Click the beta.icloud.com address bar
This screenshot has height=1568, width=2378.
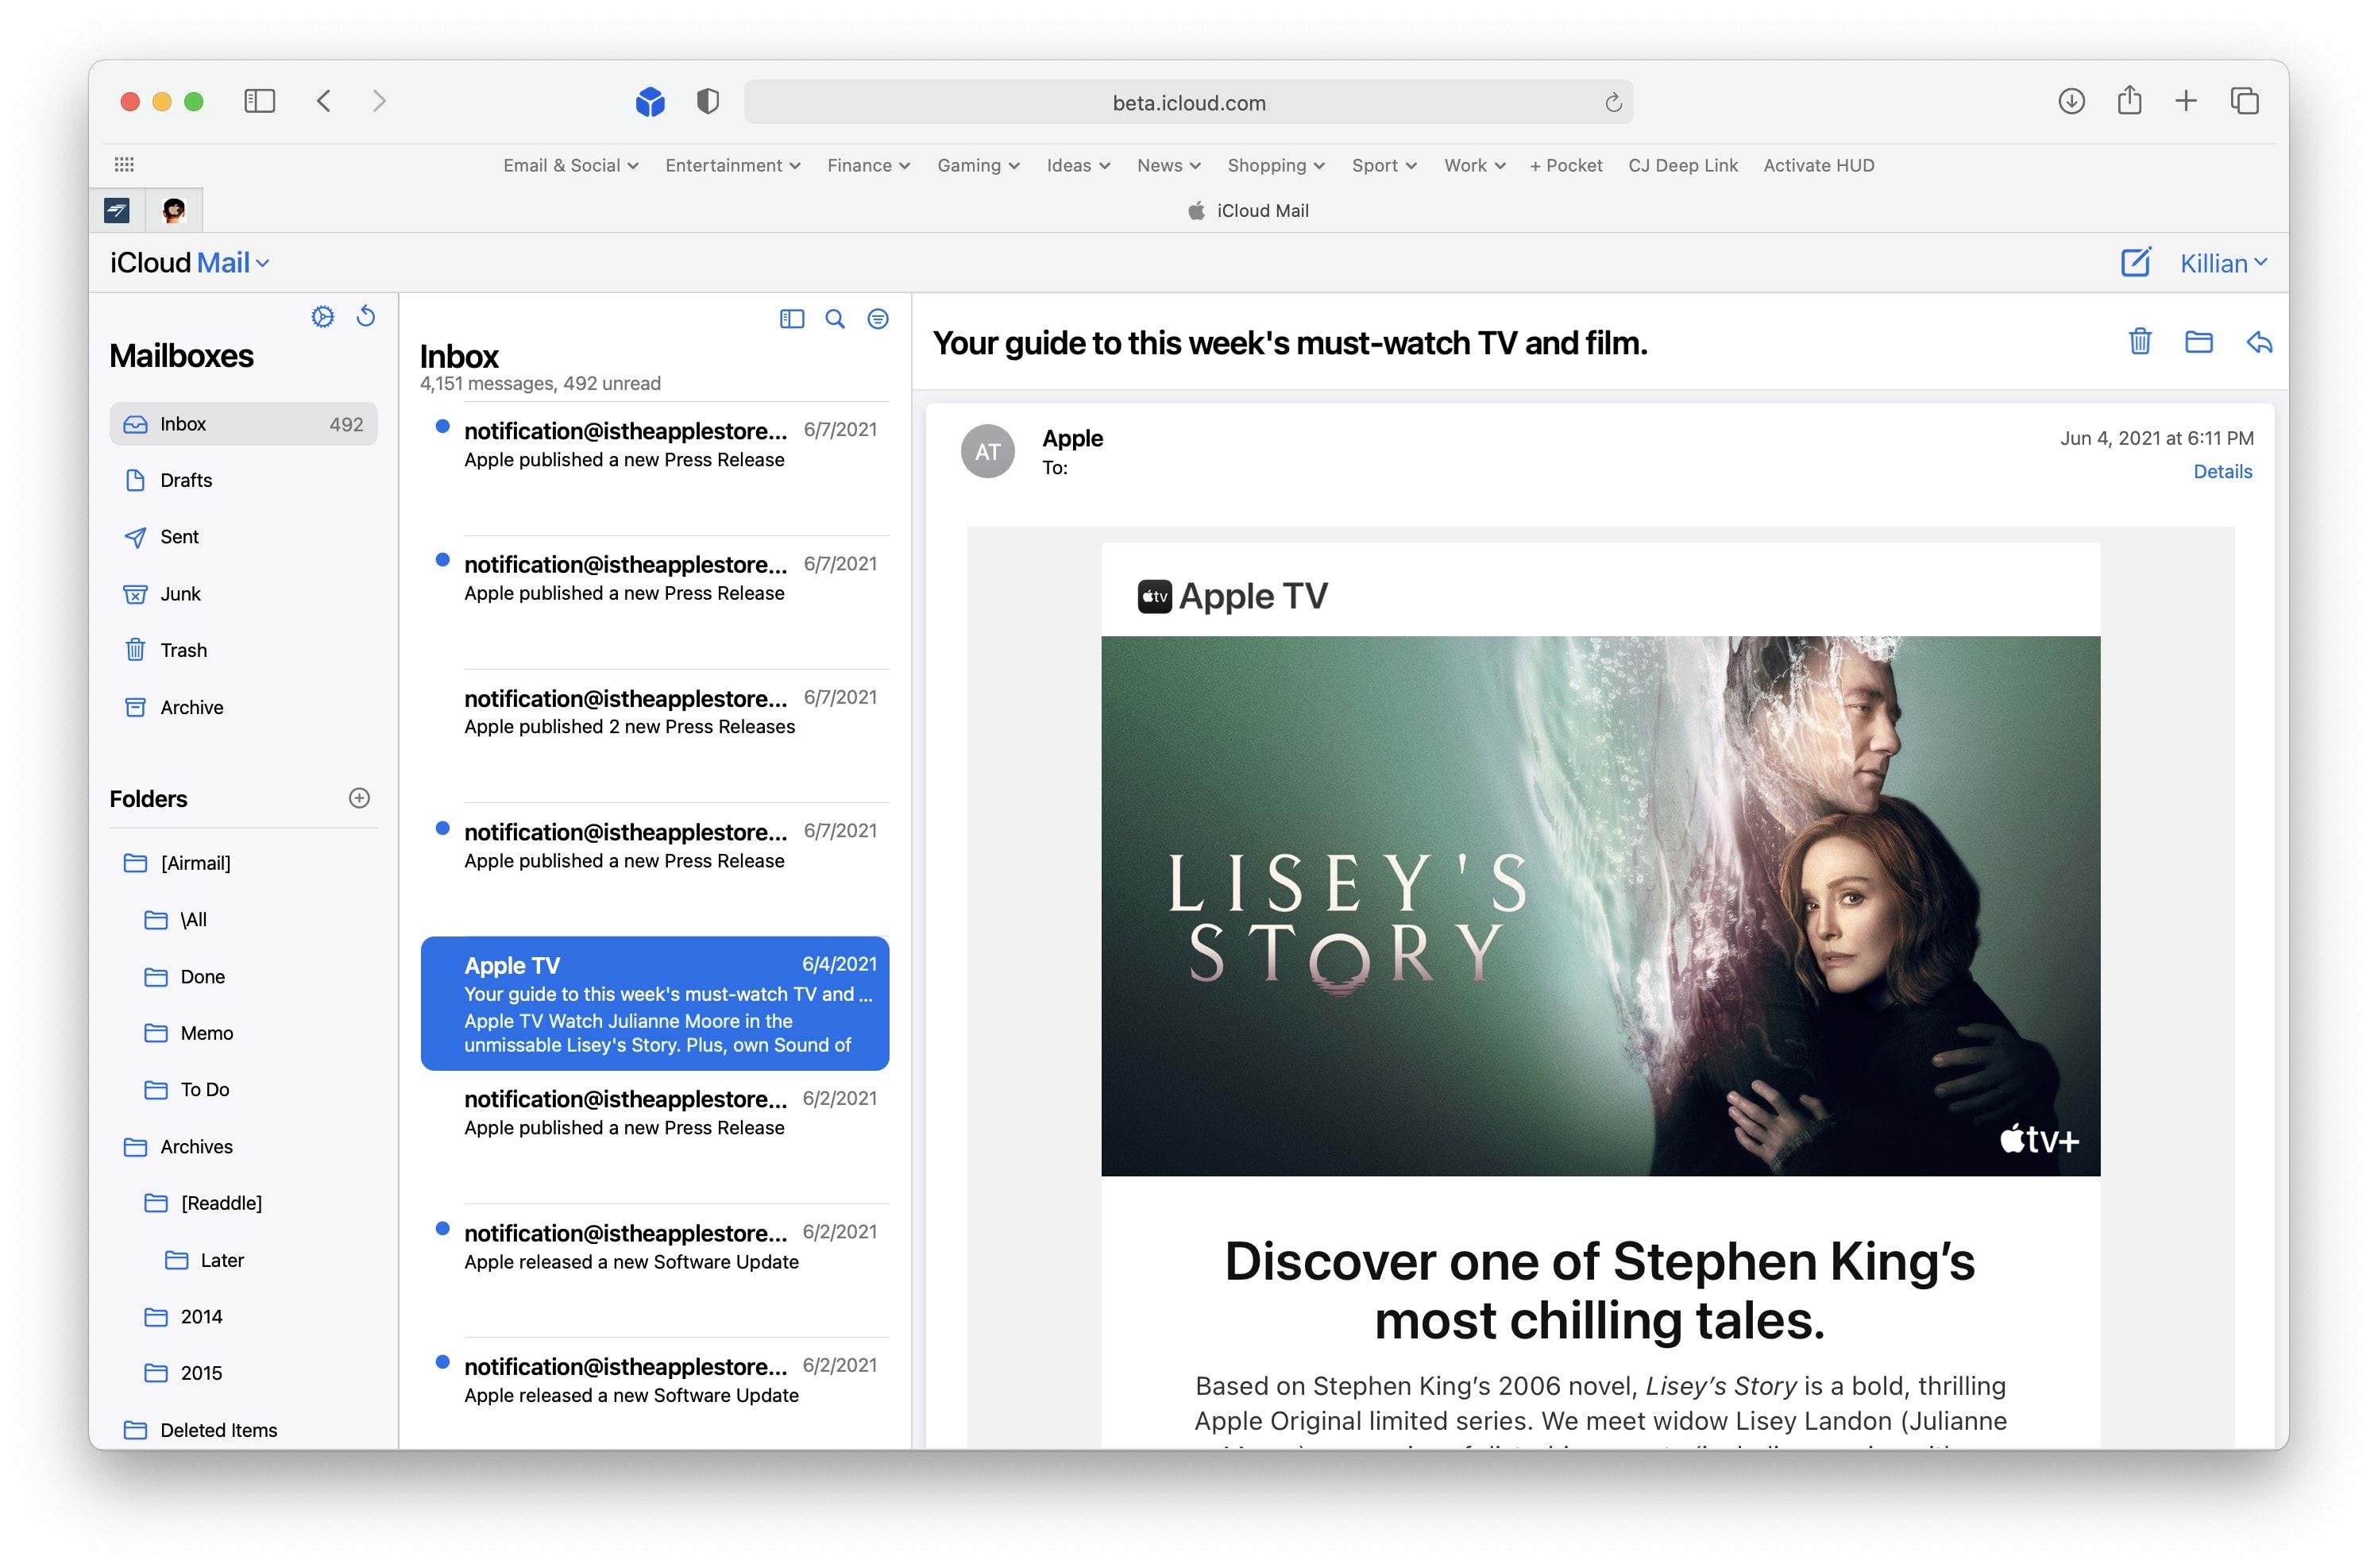click(x=1187, y=103)
